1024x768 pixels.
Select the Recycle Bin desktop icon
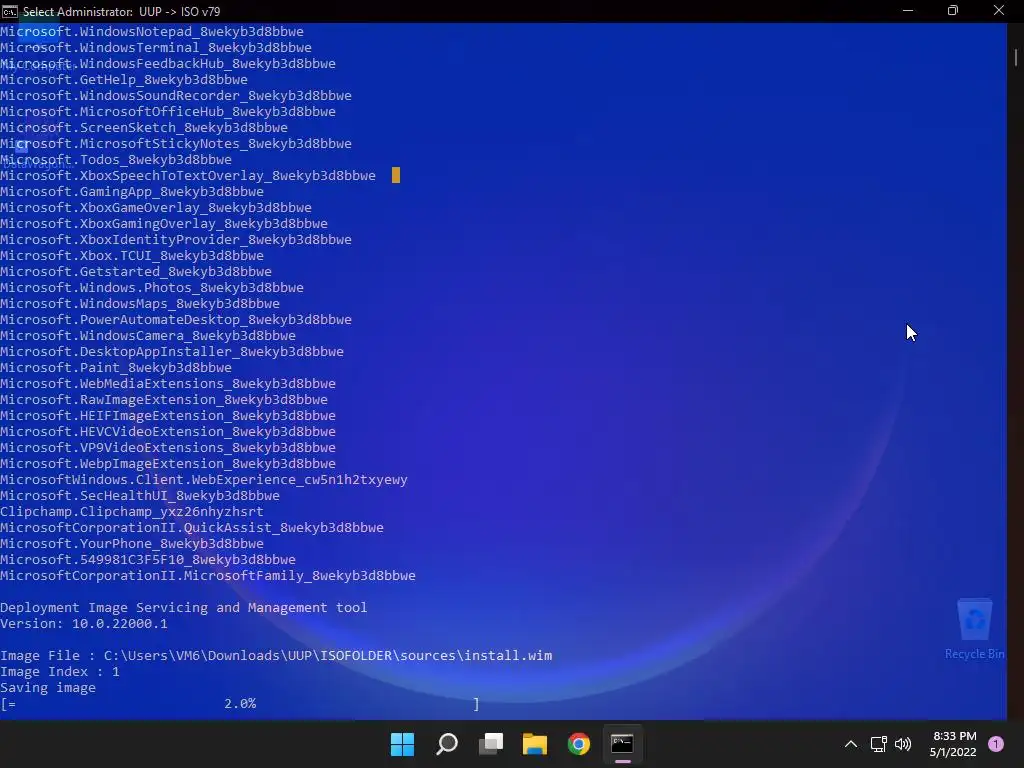[x=974, y=629]
